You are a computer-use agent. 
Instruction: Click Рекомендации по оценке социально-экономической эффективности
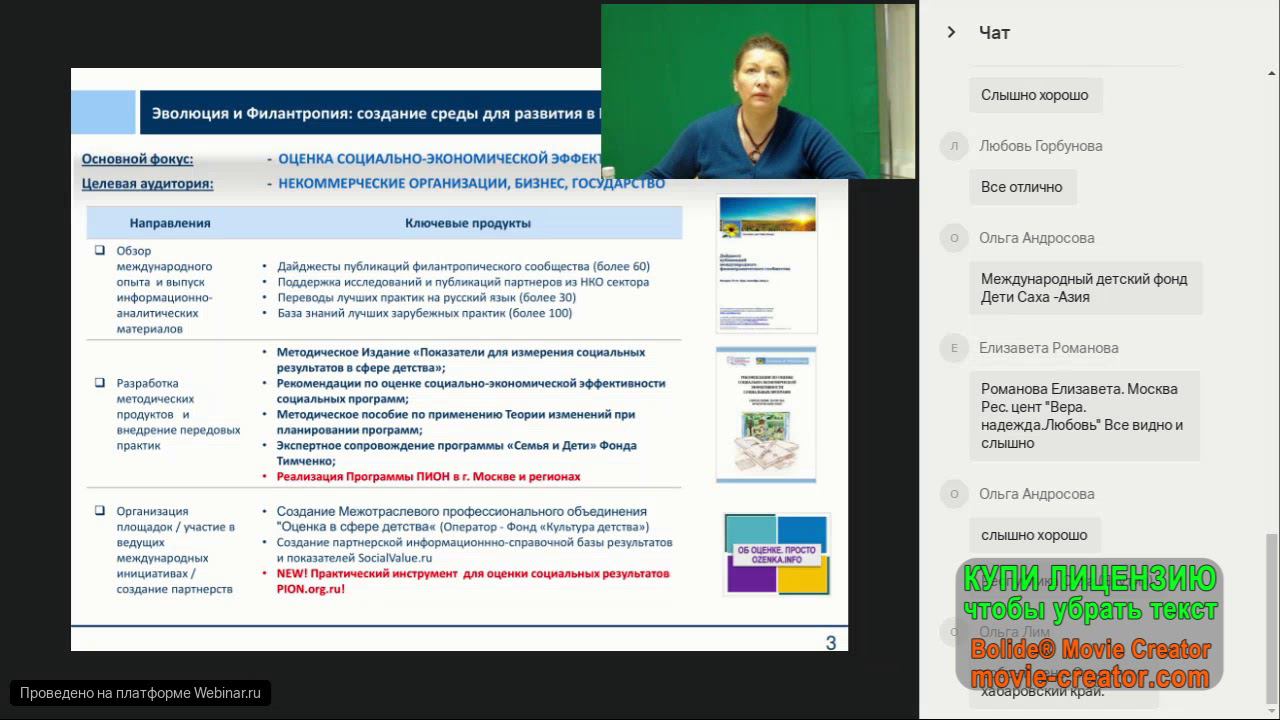[471, 391]
